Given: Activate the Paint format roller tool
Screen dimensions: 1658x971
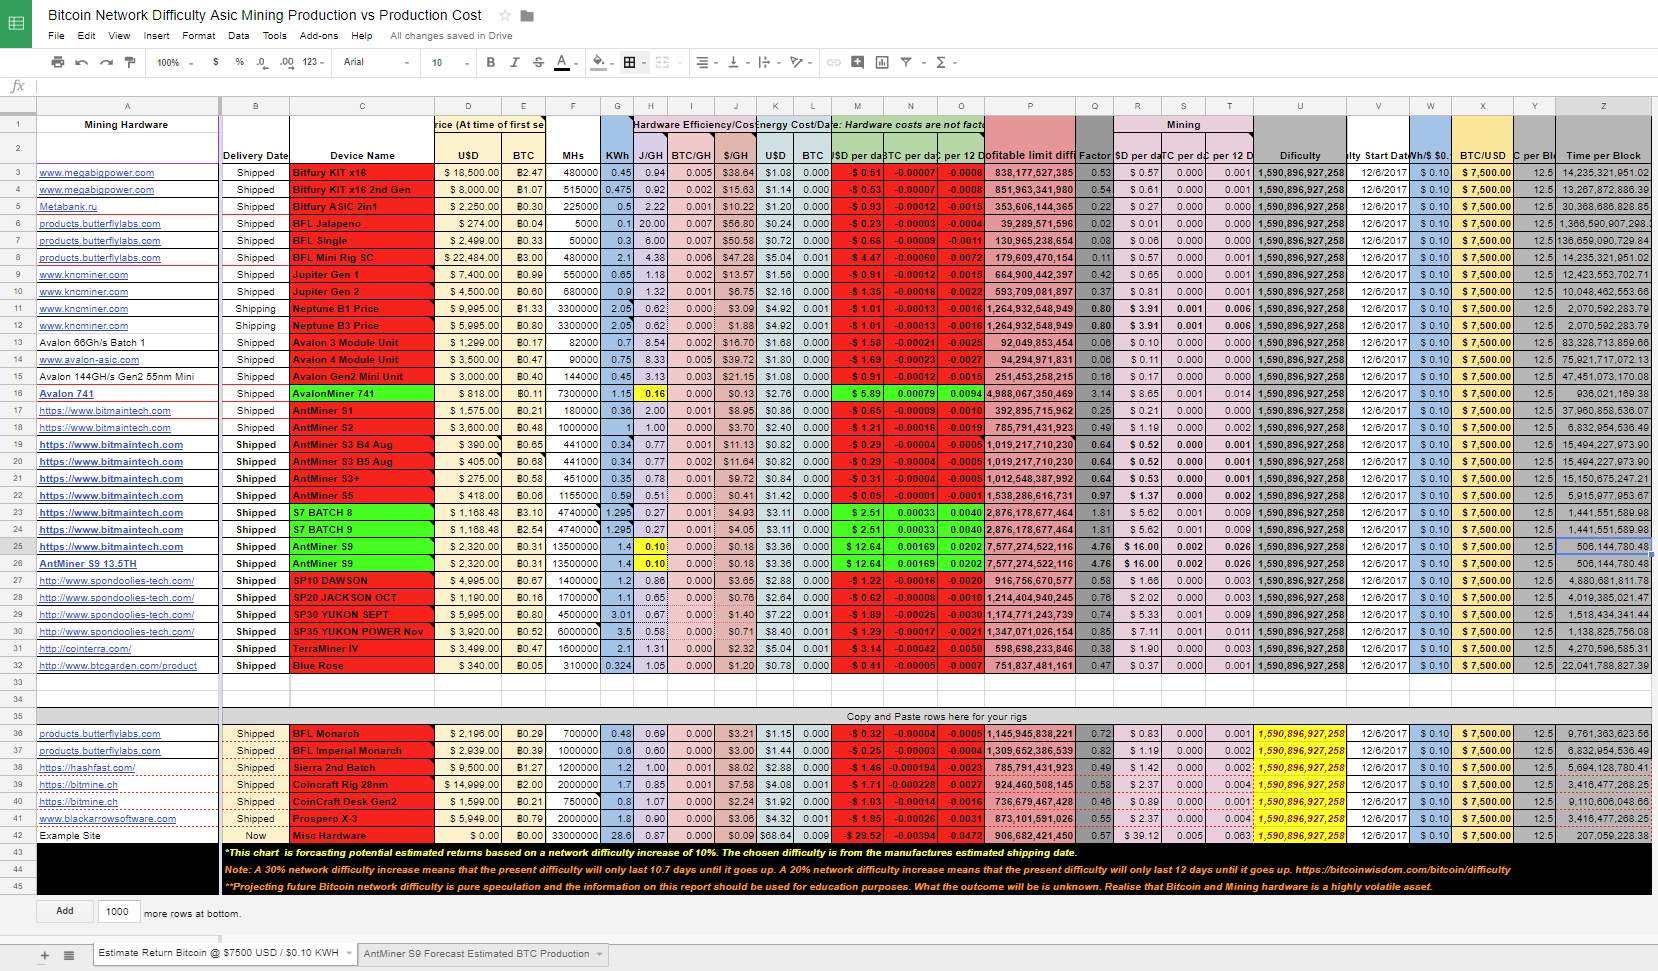Looking at the screenshot, I should [x=130, y=62].
